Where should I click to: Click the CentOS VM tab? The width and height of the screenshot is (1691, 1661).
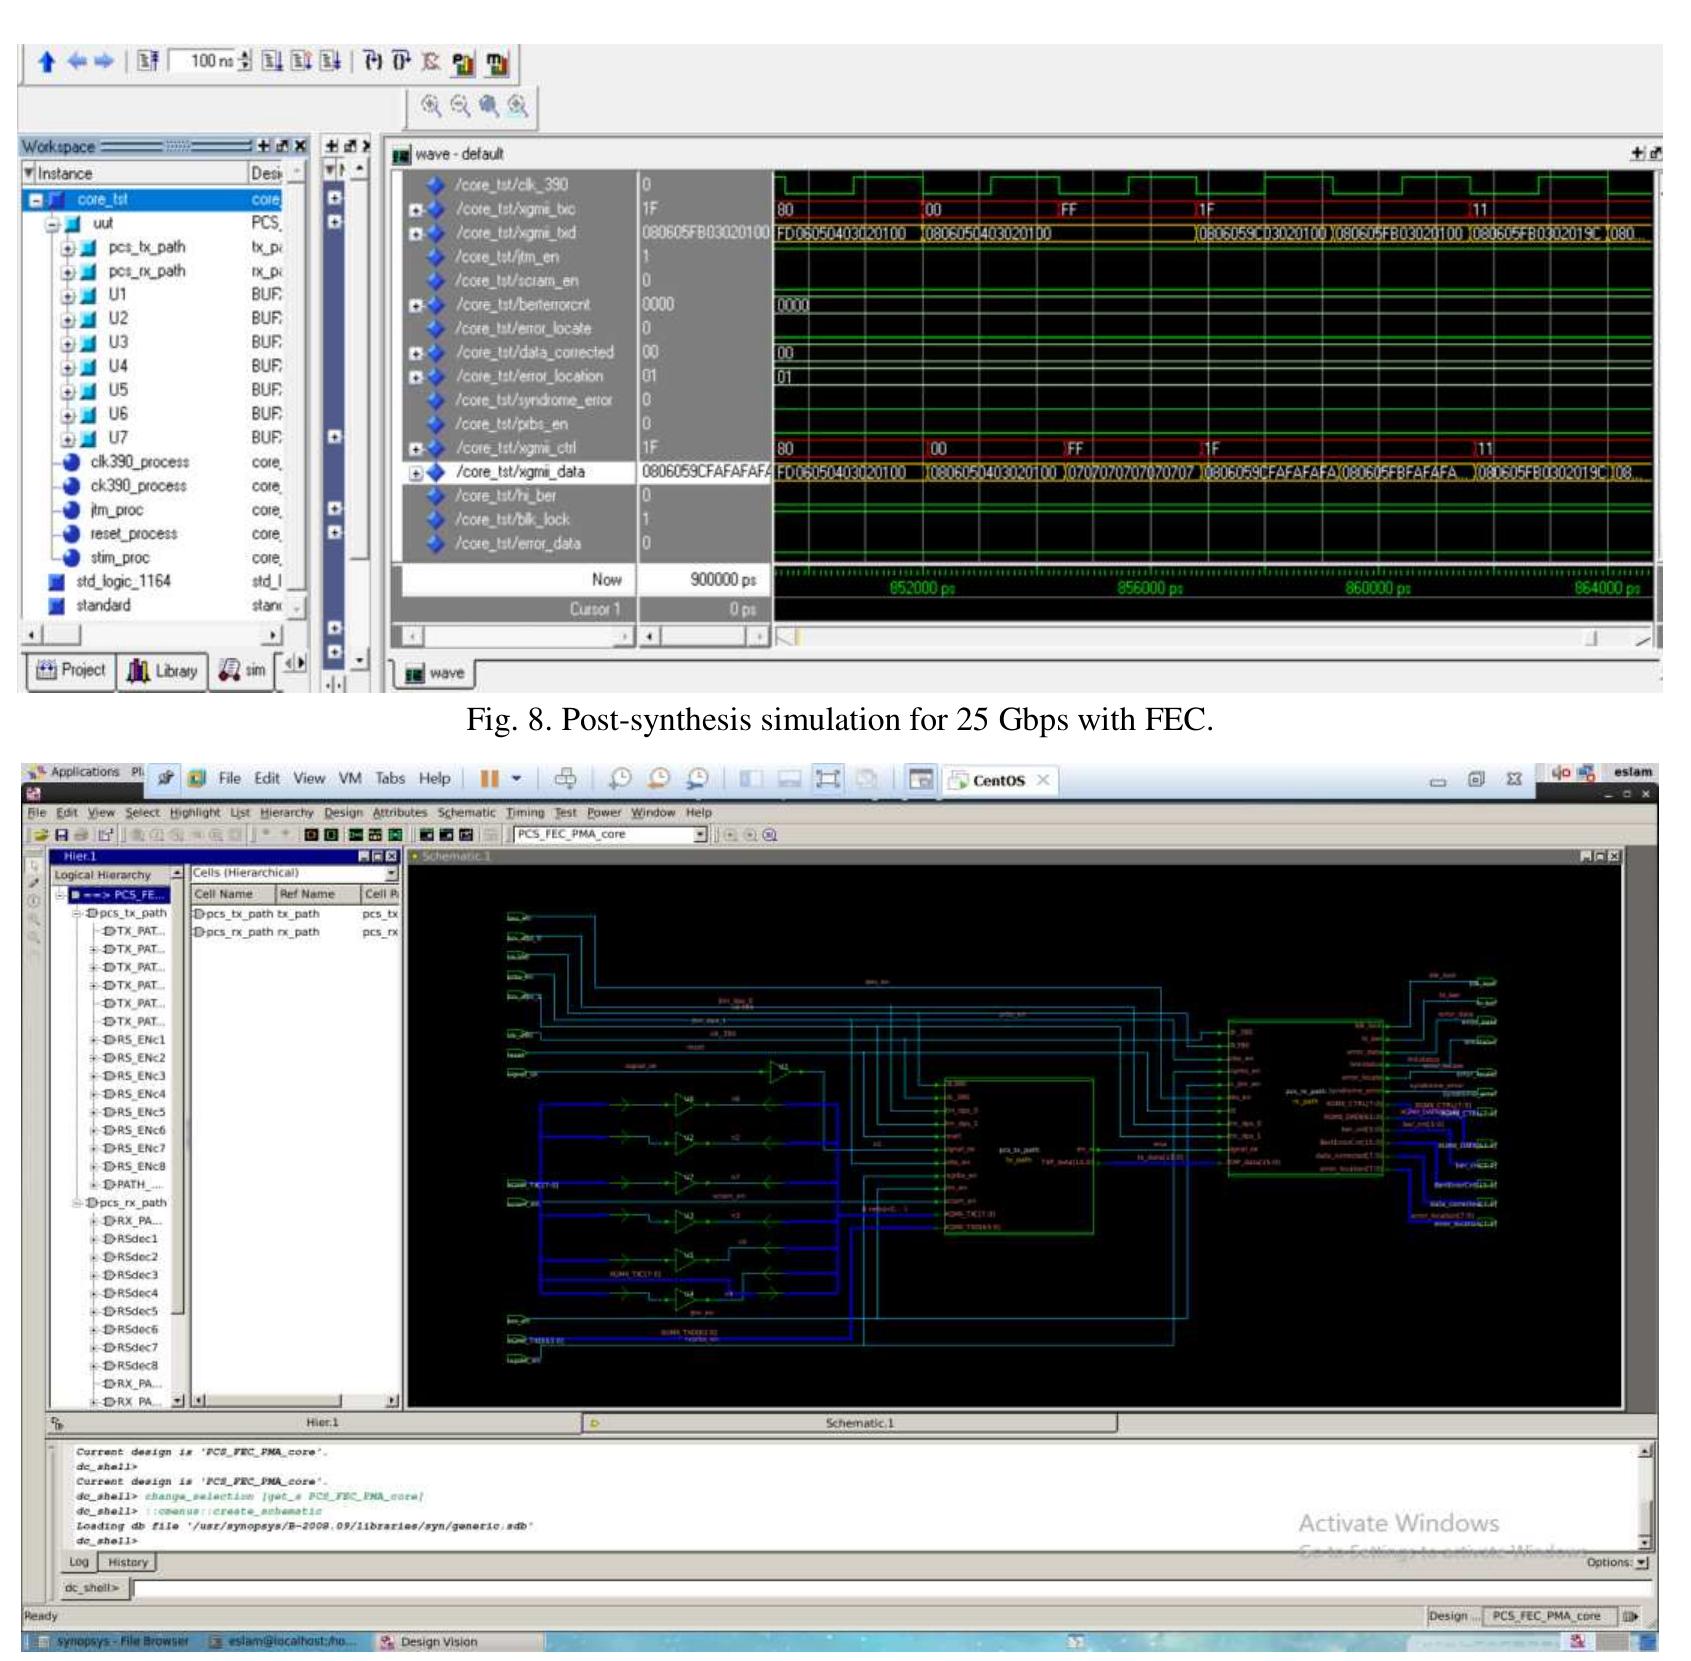click(998, 780)
